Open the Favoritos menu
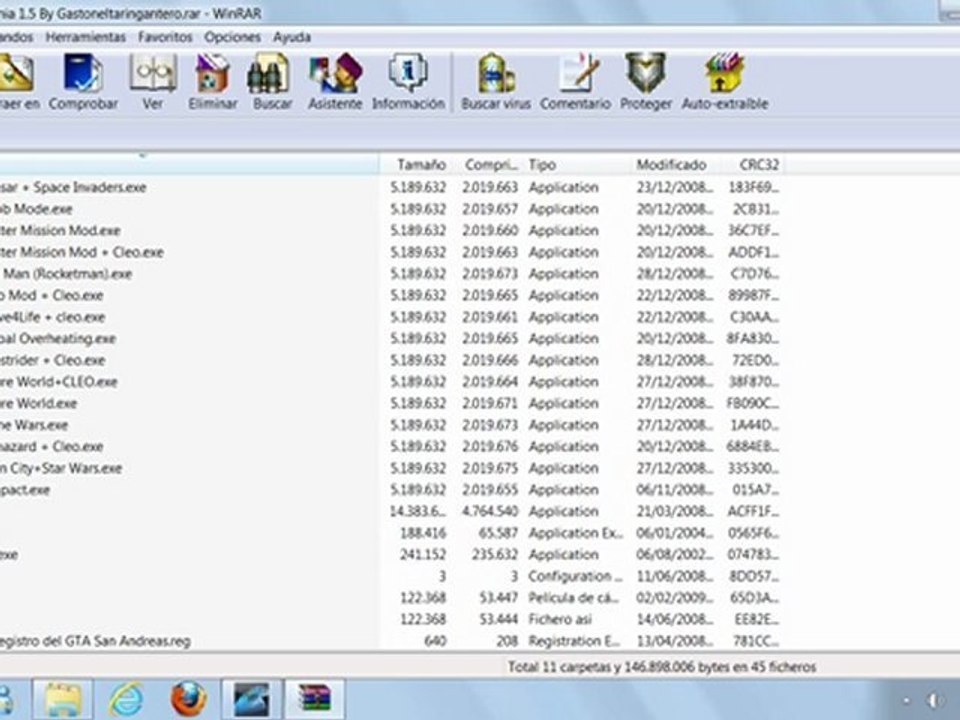960x720 pixels. click(x=165, y=37)
